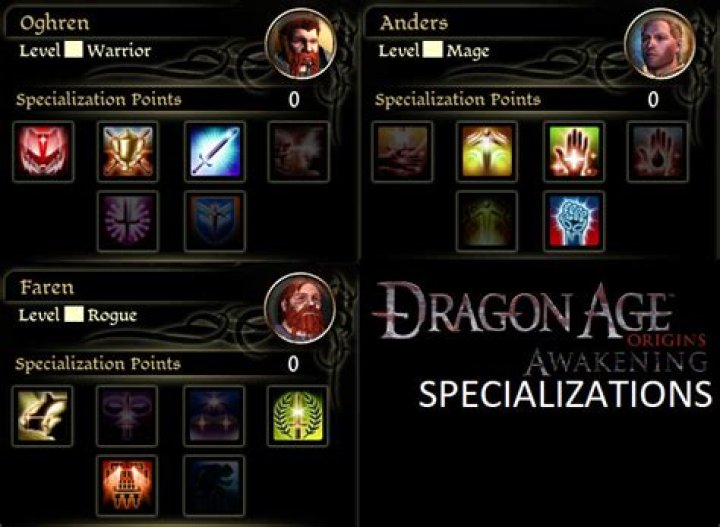Select Anders' blue fist on red icon
The width and height of the screenshot is (720, 527).
point(574,222)
